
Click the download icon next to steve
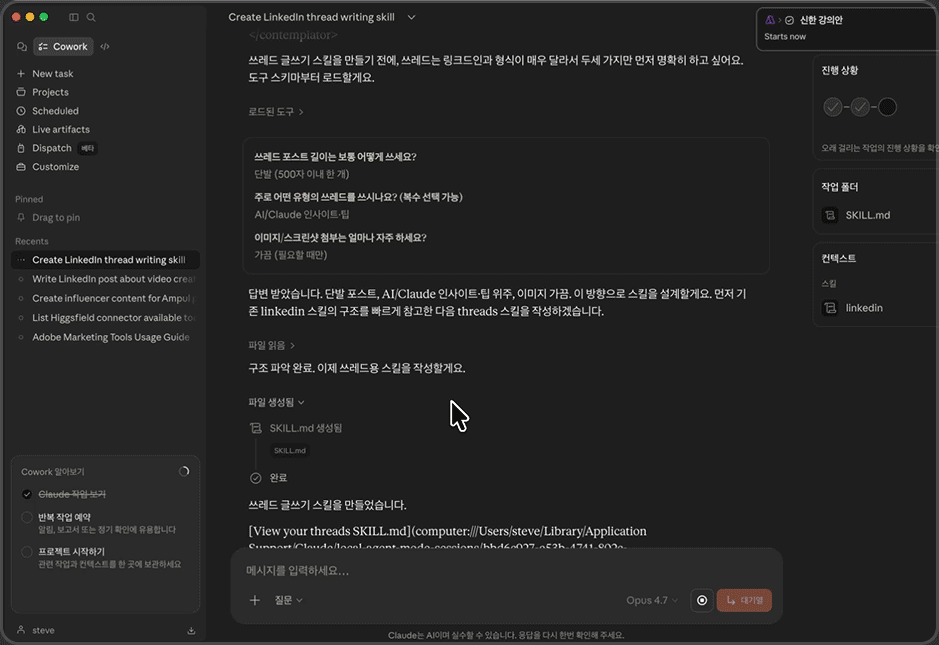click(191, 630)
